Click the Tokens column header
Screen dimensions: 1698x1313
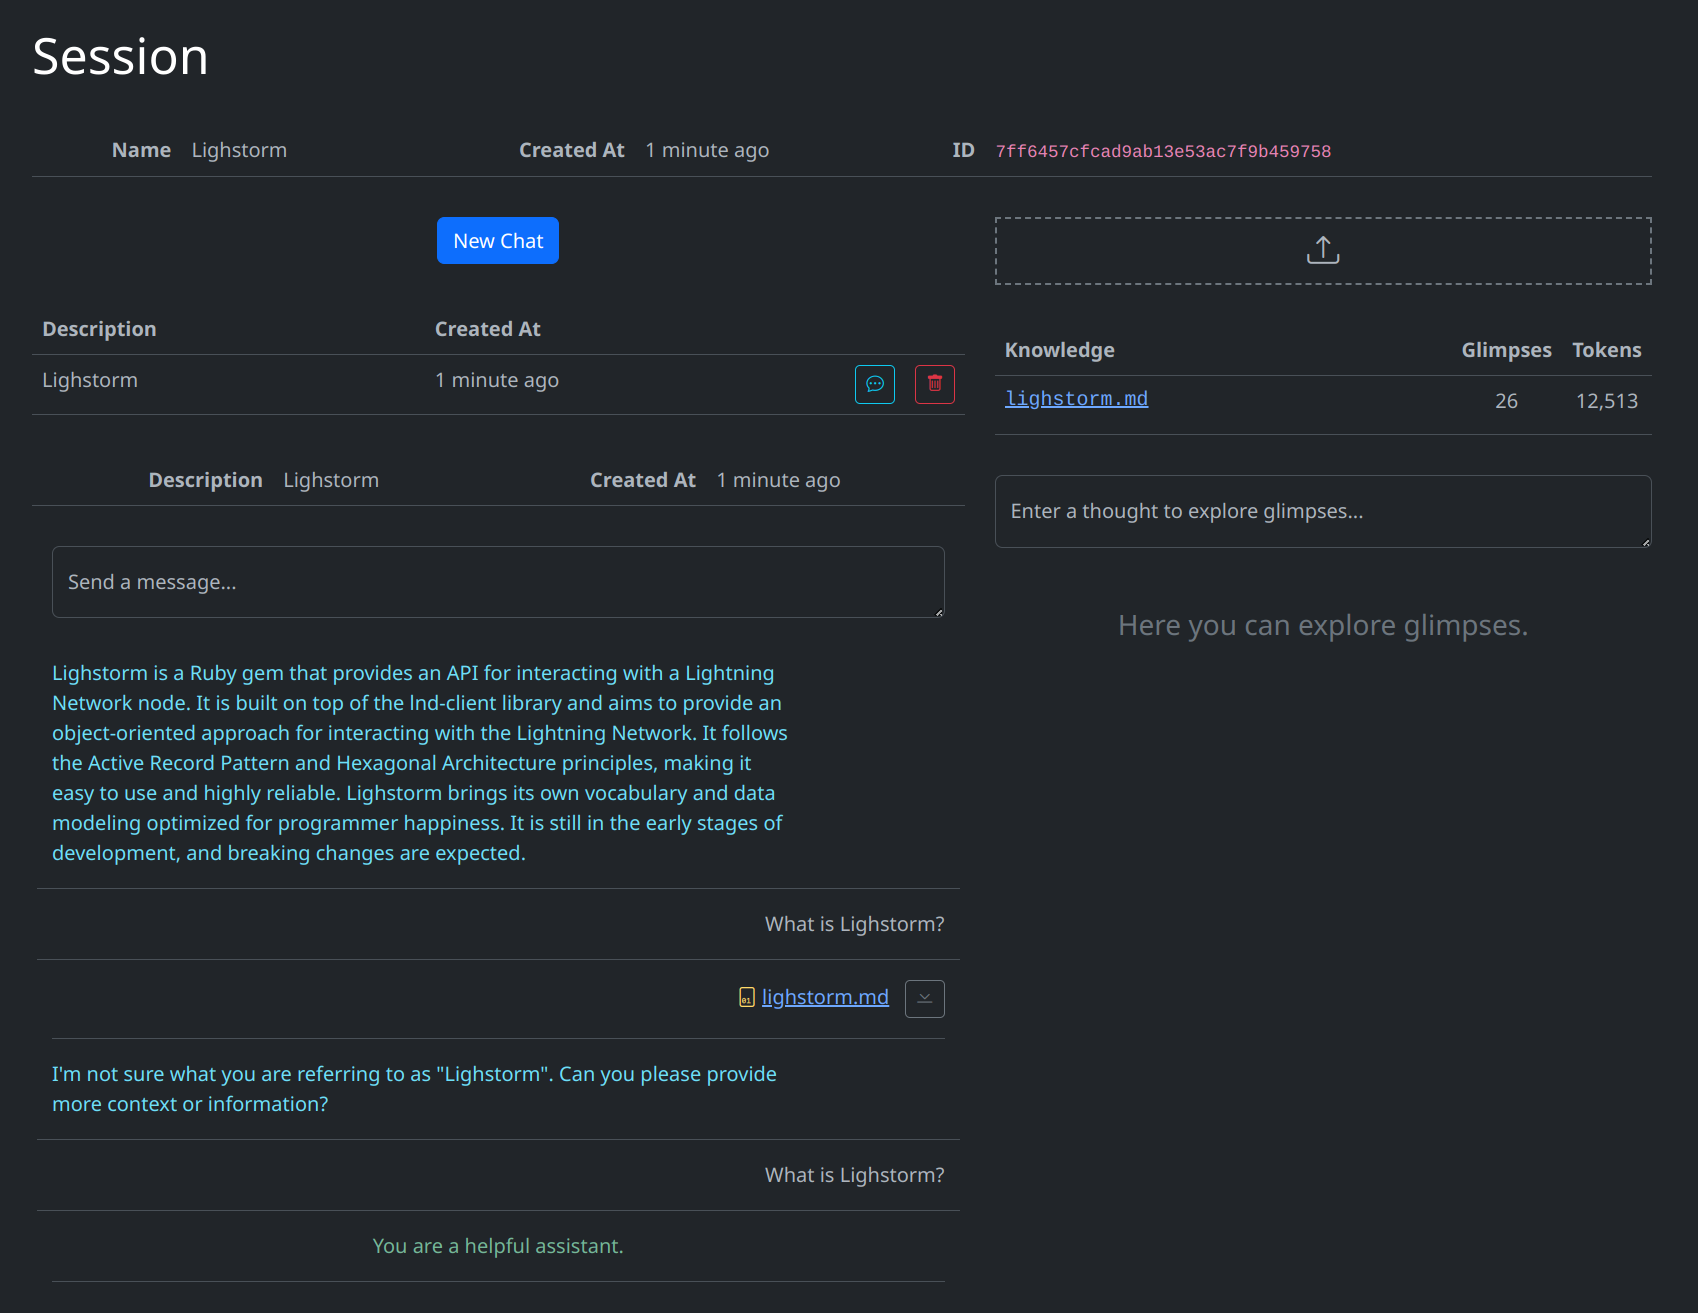pos(1606,350)
